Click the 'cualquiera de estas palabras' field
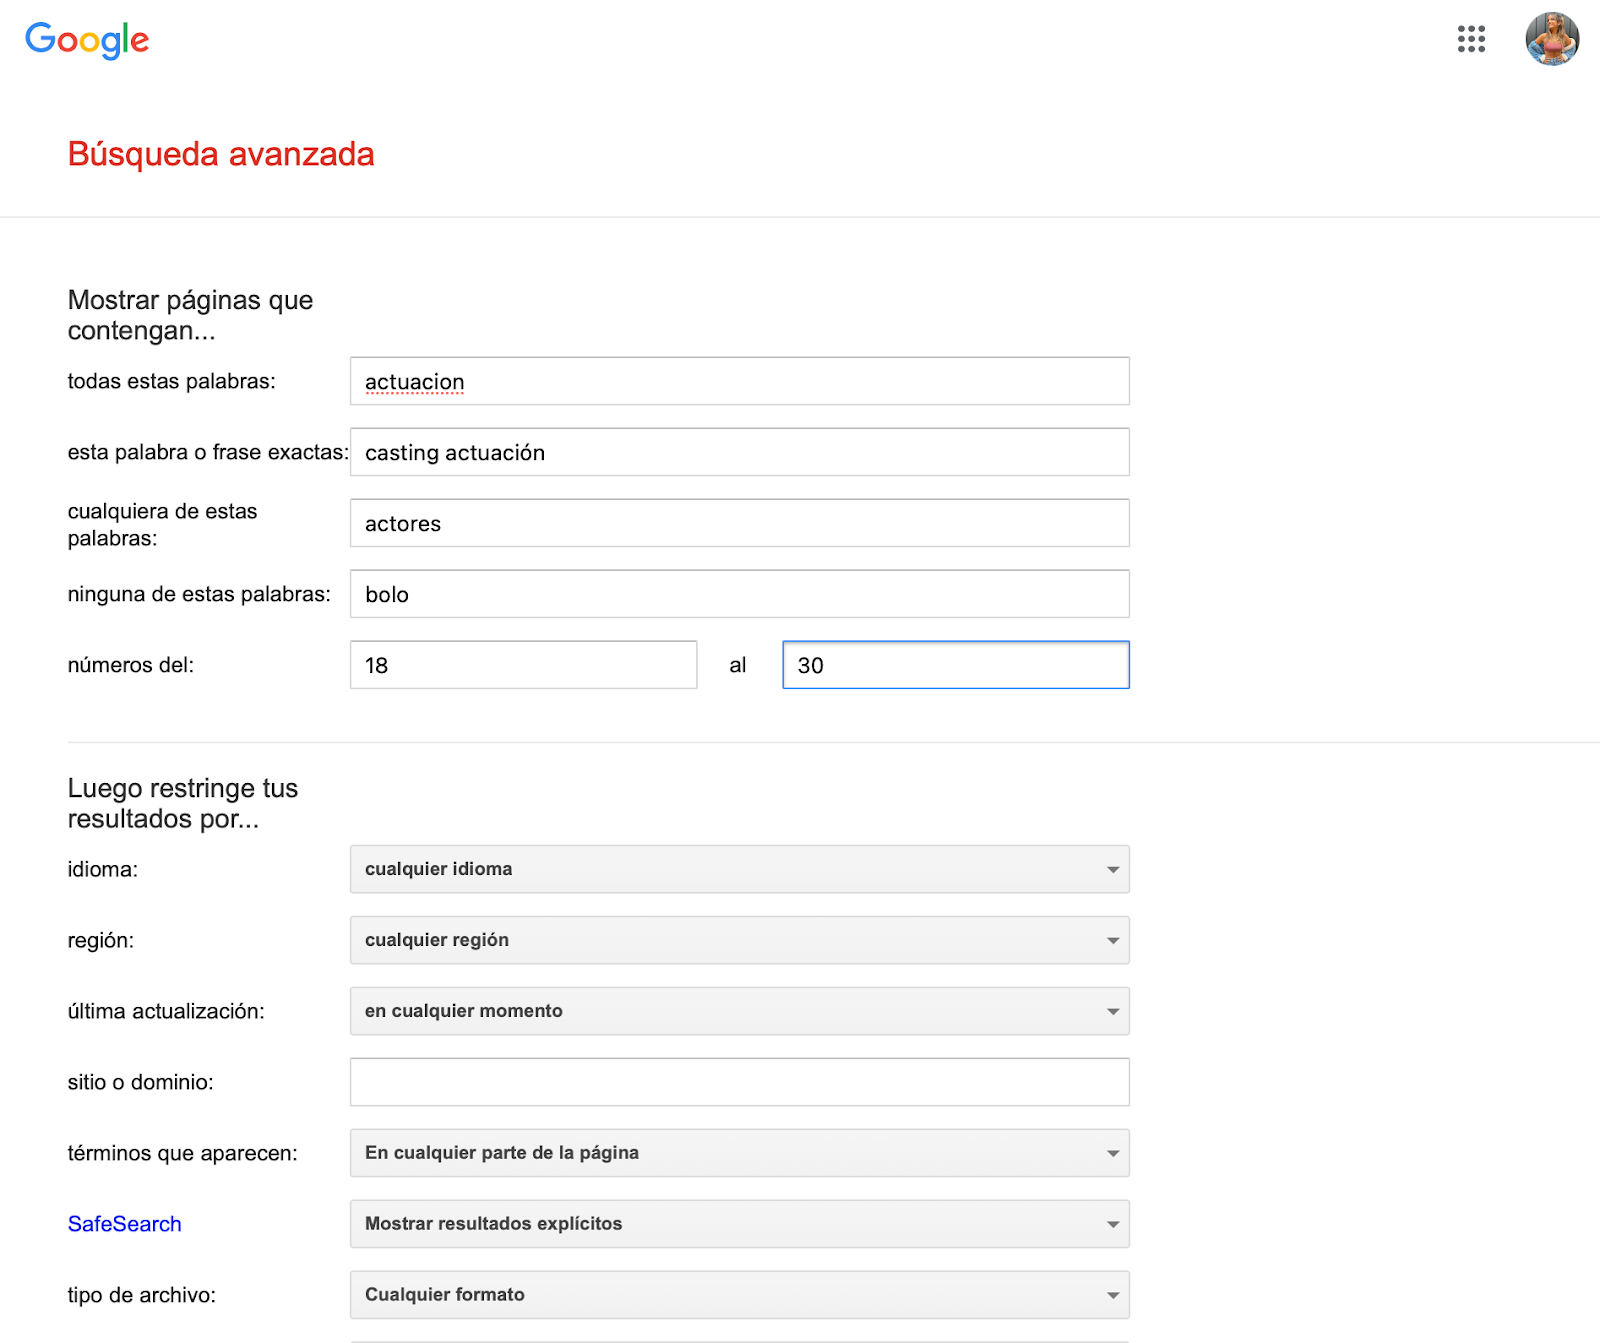This screenshot has width=1600, height=1343. tap(740, 523)
